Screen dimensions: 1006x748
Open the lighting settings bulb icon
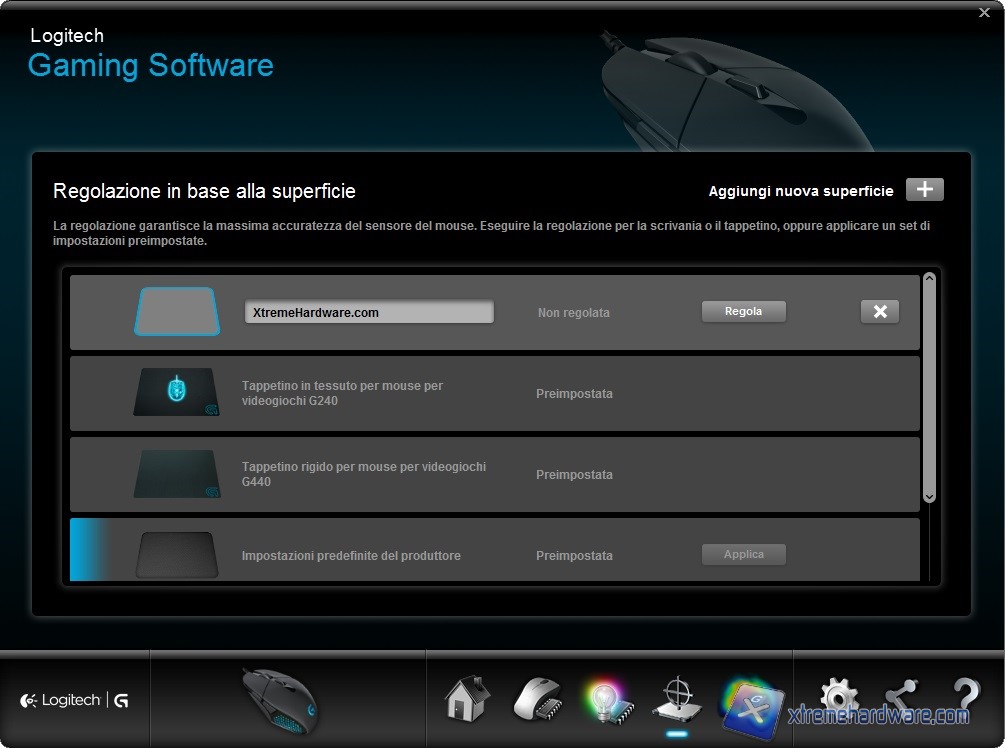tap(607, 698)
